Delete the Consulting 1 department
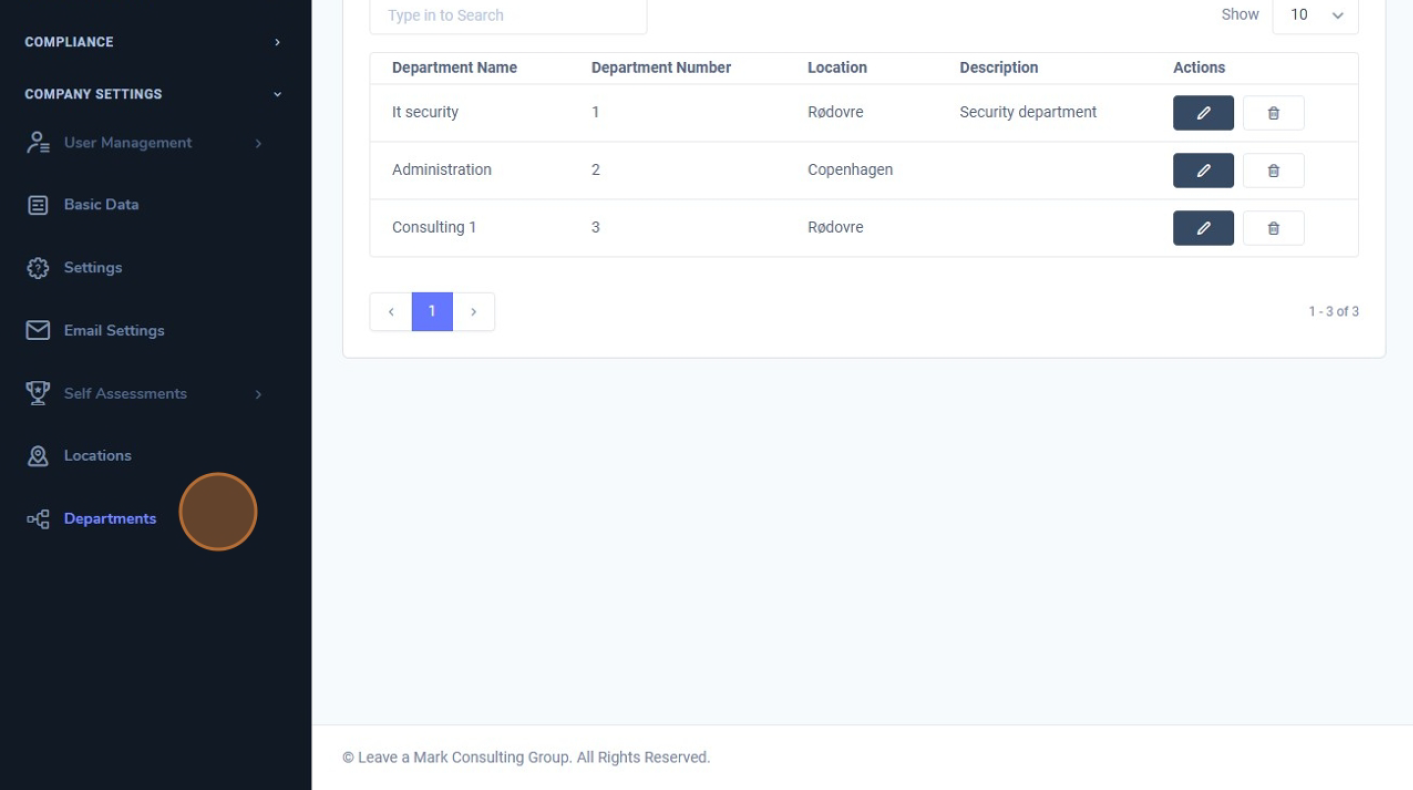Screen dimensions: 1413x790 [x=1273, y=228]
